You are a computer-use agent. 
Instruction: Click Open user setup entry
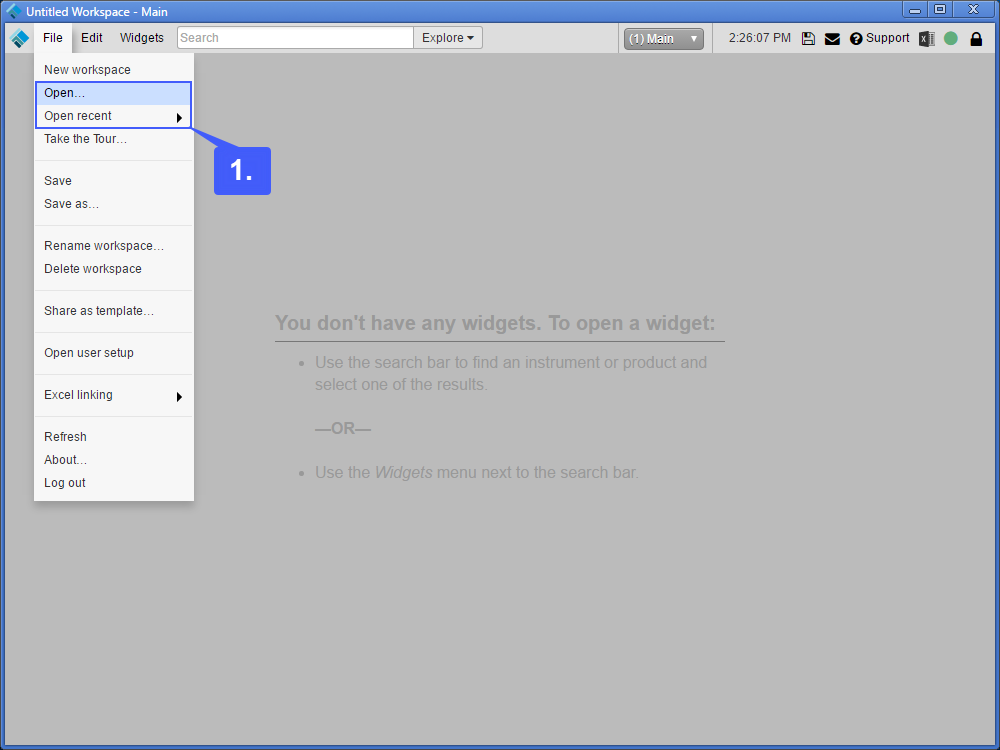tap(114, 353)
